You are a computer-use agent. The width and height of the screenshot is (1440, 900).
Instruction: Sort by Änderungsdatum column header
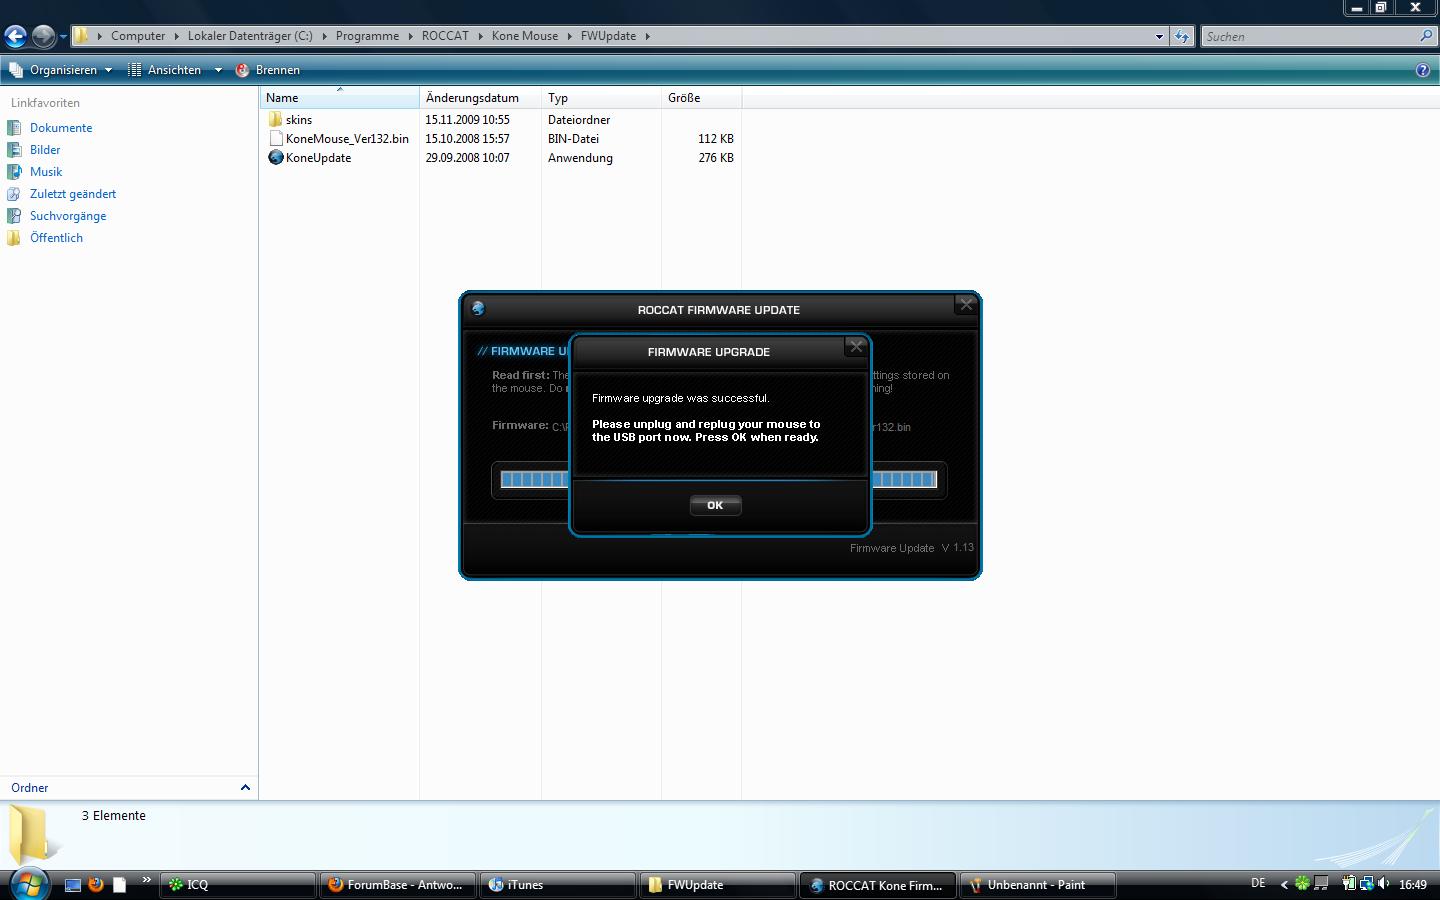point(481,98)
